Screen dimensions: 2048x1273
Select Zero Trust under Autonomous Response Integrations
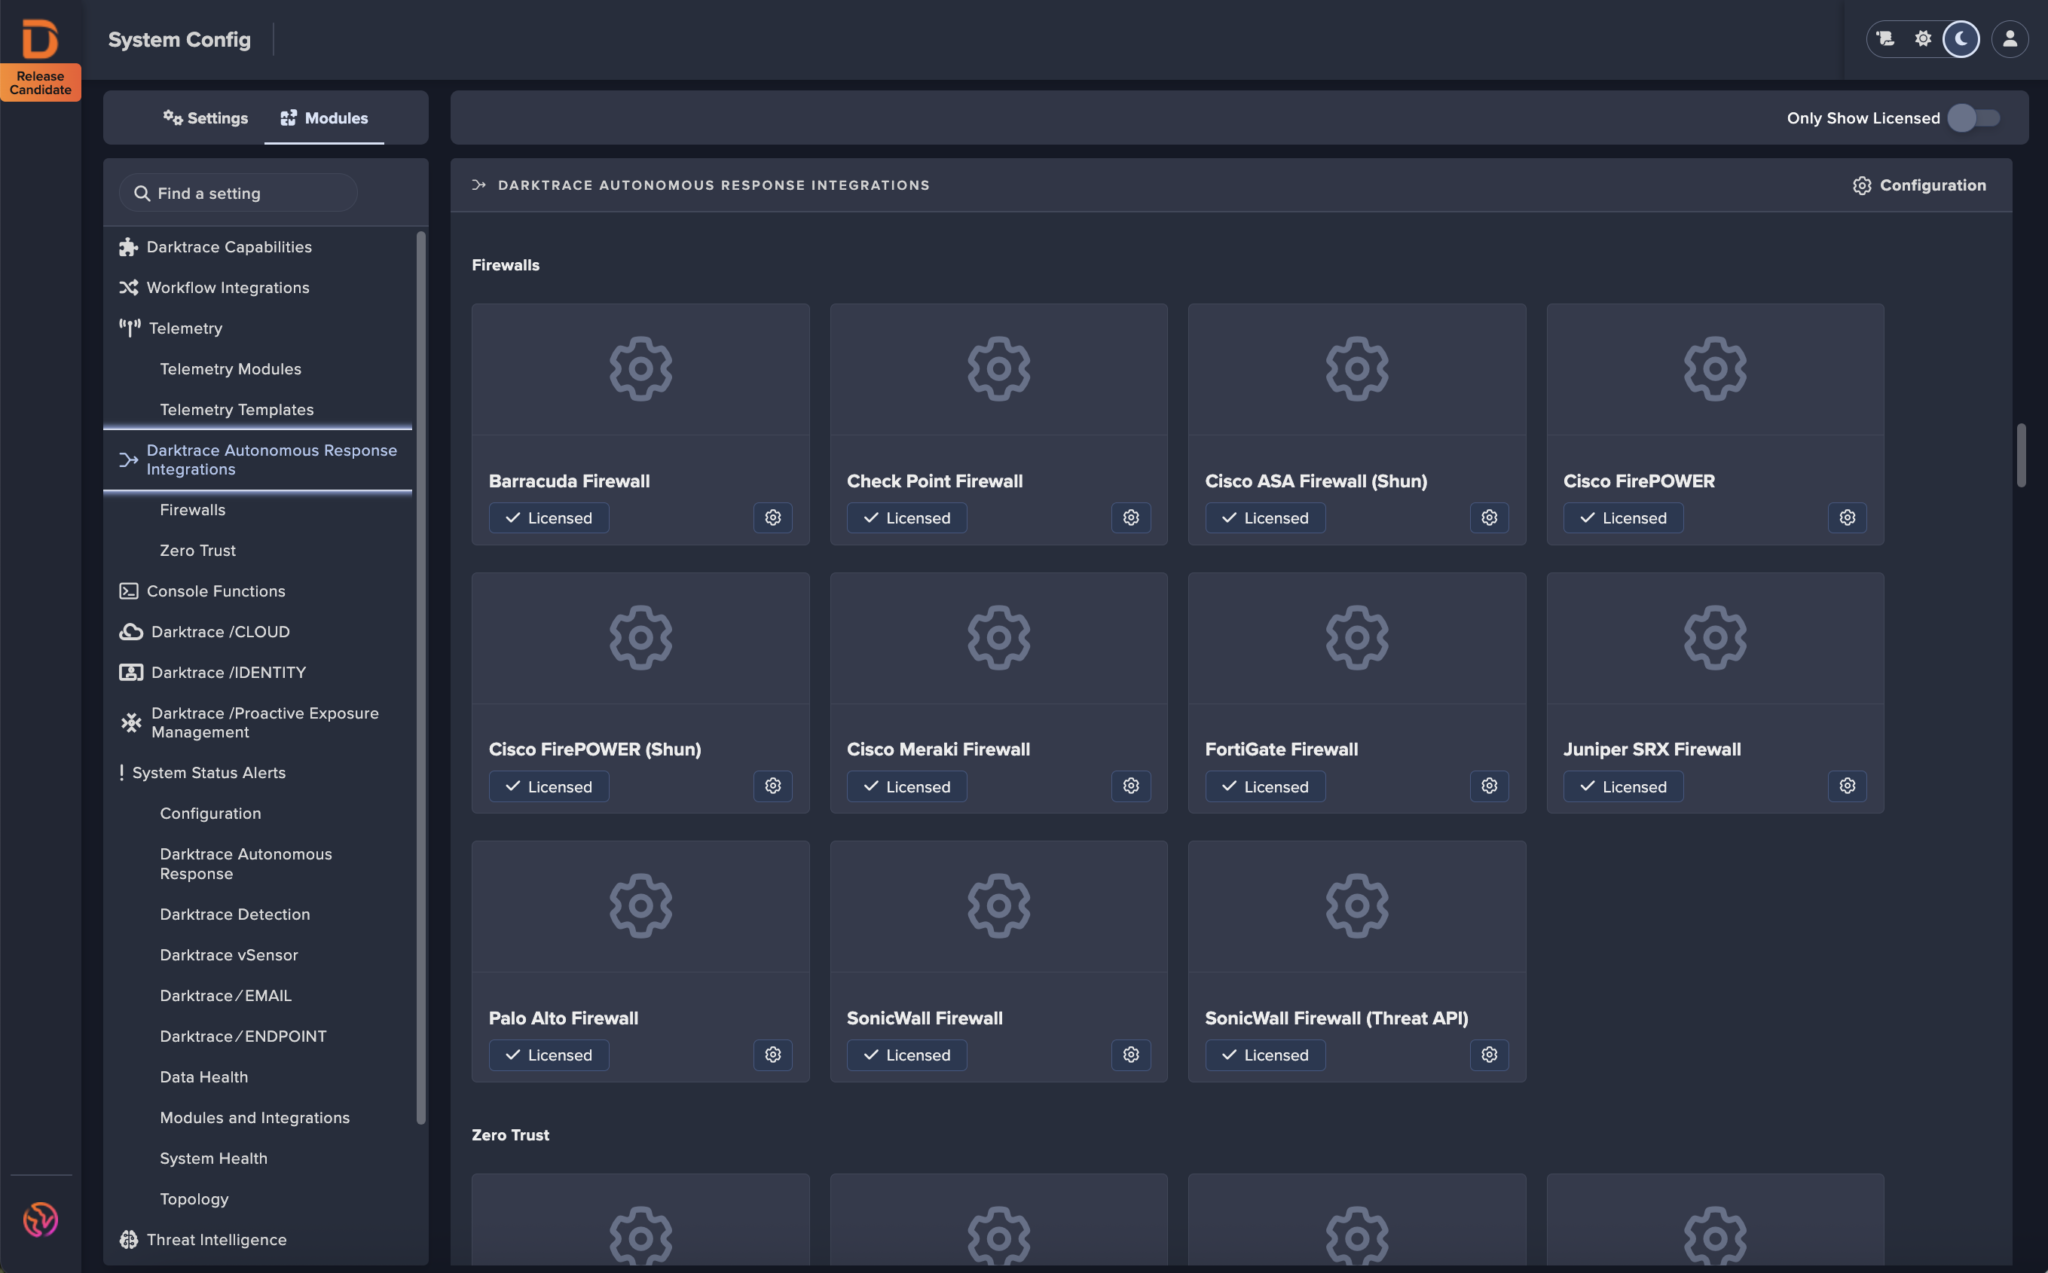[x=197, y=550]
